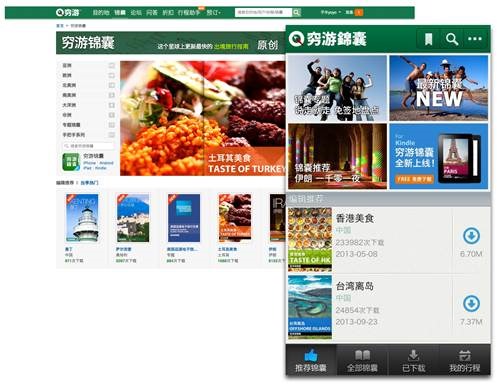The image size is (497, 385).
Task: Open 行程助手 in the website navbar
Action: [189, 13]
